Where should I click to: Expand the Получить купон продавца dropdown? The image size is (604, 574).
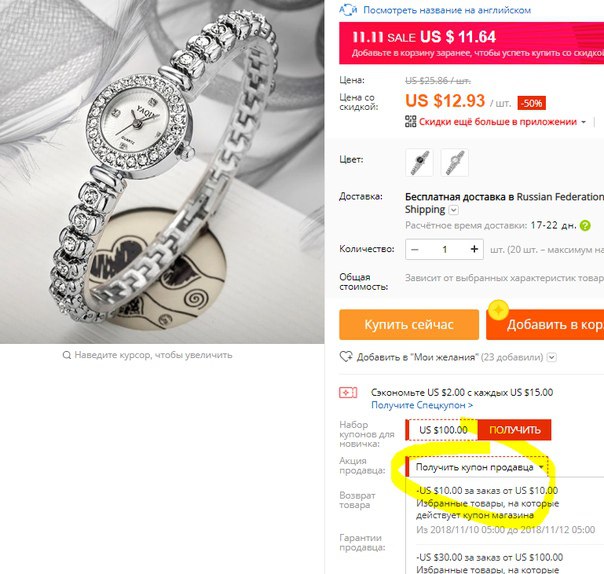(477, 467)
